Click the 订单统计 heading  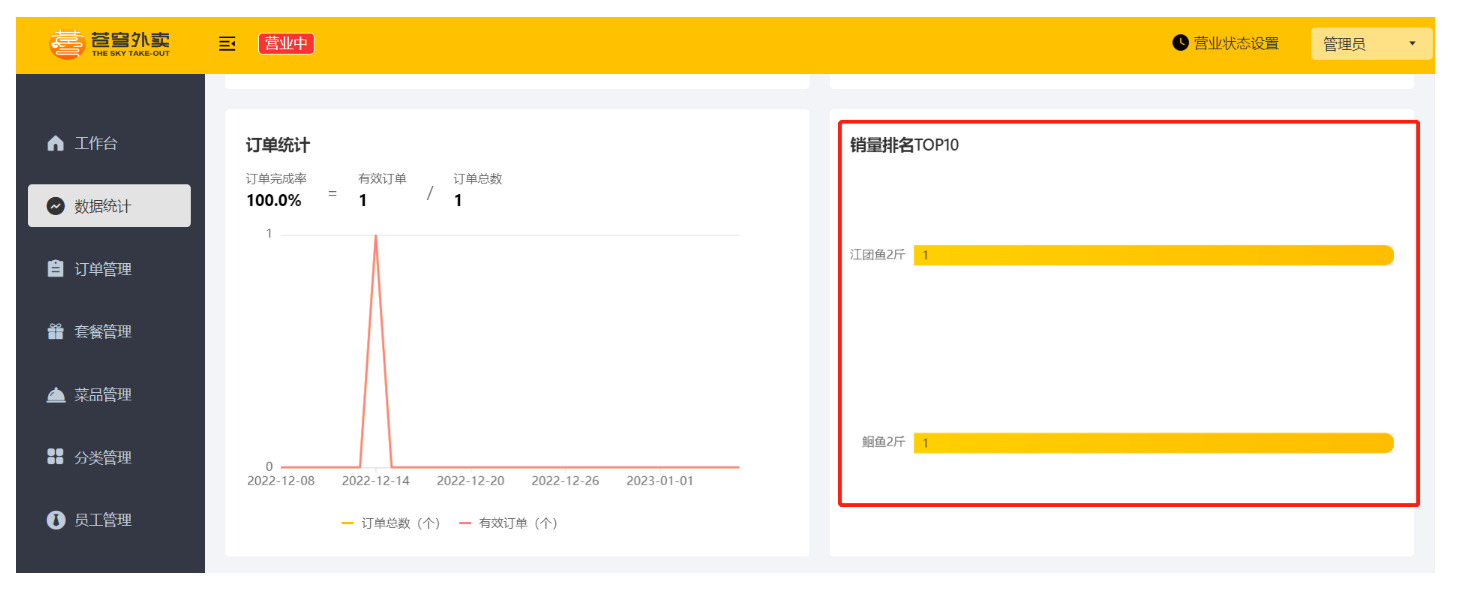click(x=278, y=146)
